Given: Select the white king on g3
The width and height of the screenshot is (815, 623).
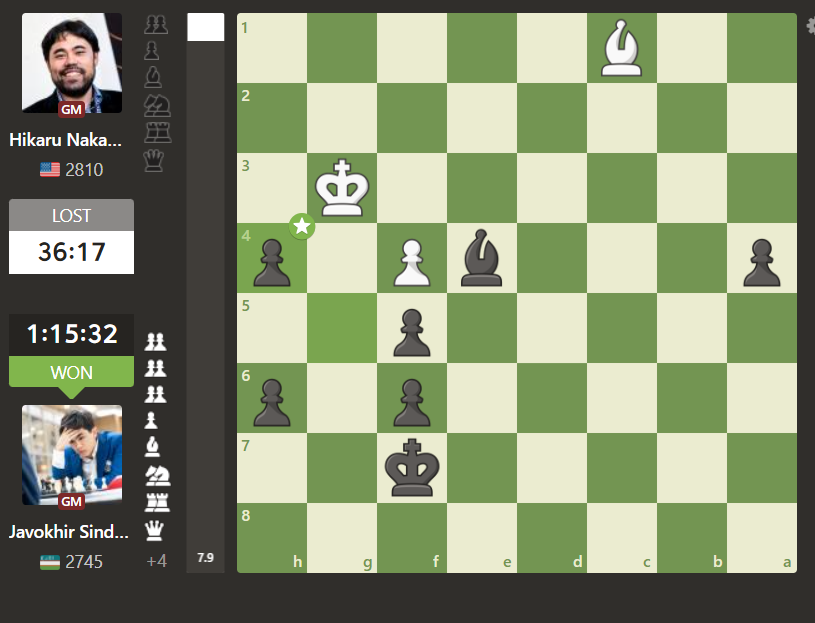Looking at the screenshot, I should (x=341, y=188).
